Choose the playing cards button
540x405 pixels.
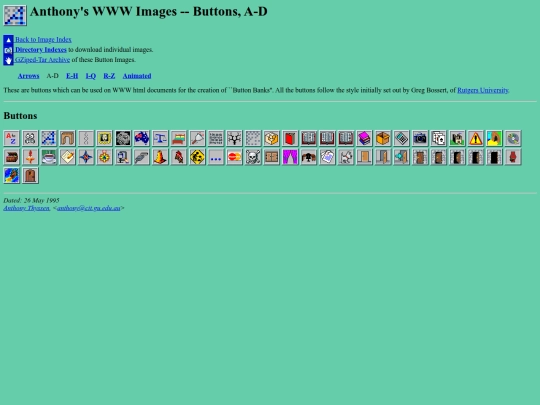(x=439, y=138)
